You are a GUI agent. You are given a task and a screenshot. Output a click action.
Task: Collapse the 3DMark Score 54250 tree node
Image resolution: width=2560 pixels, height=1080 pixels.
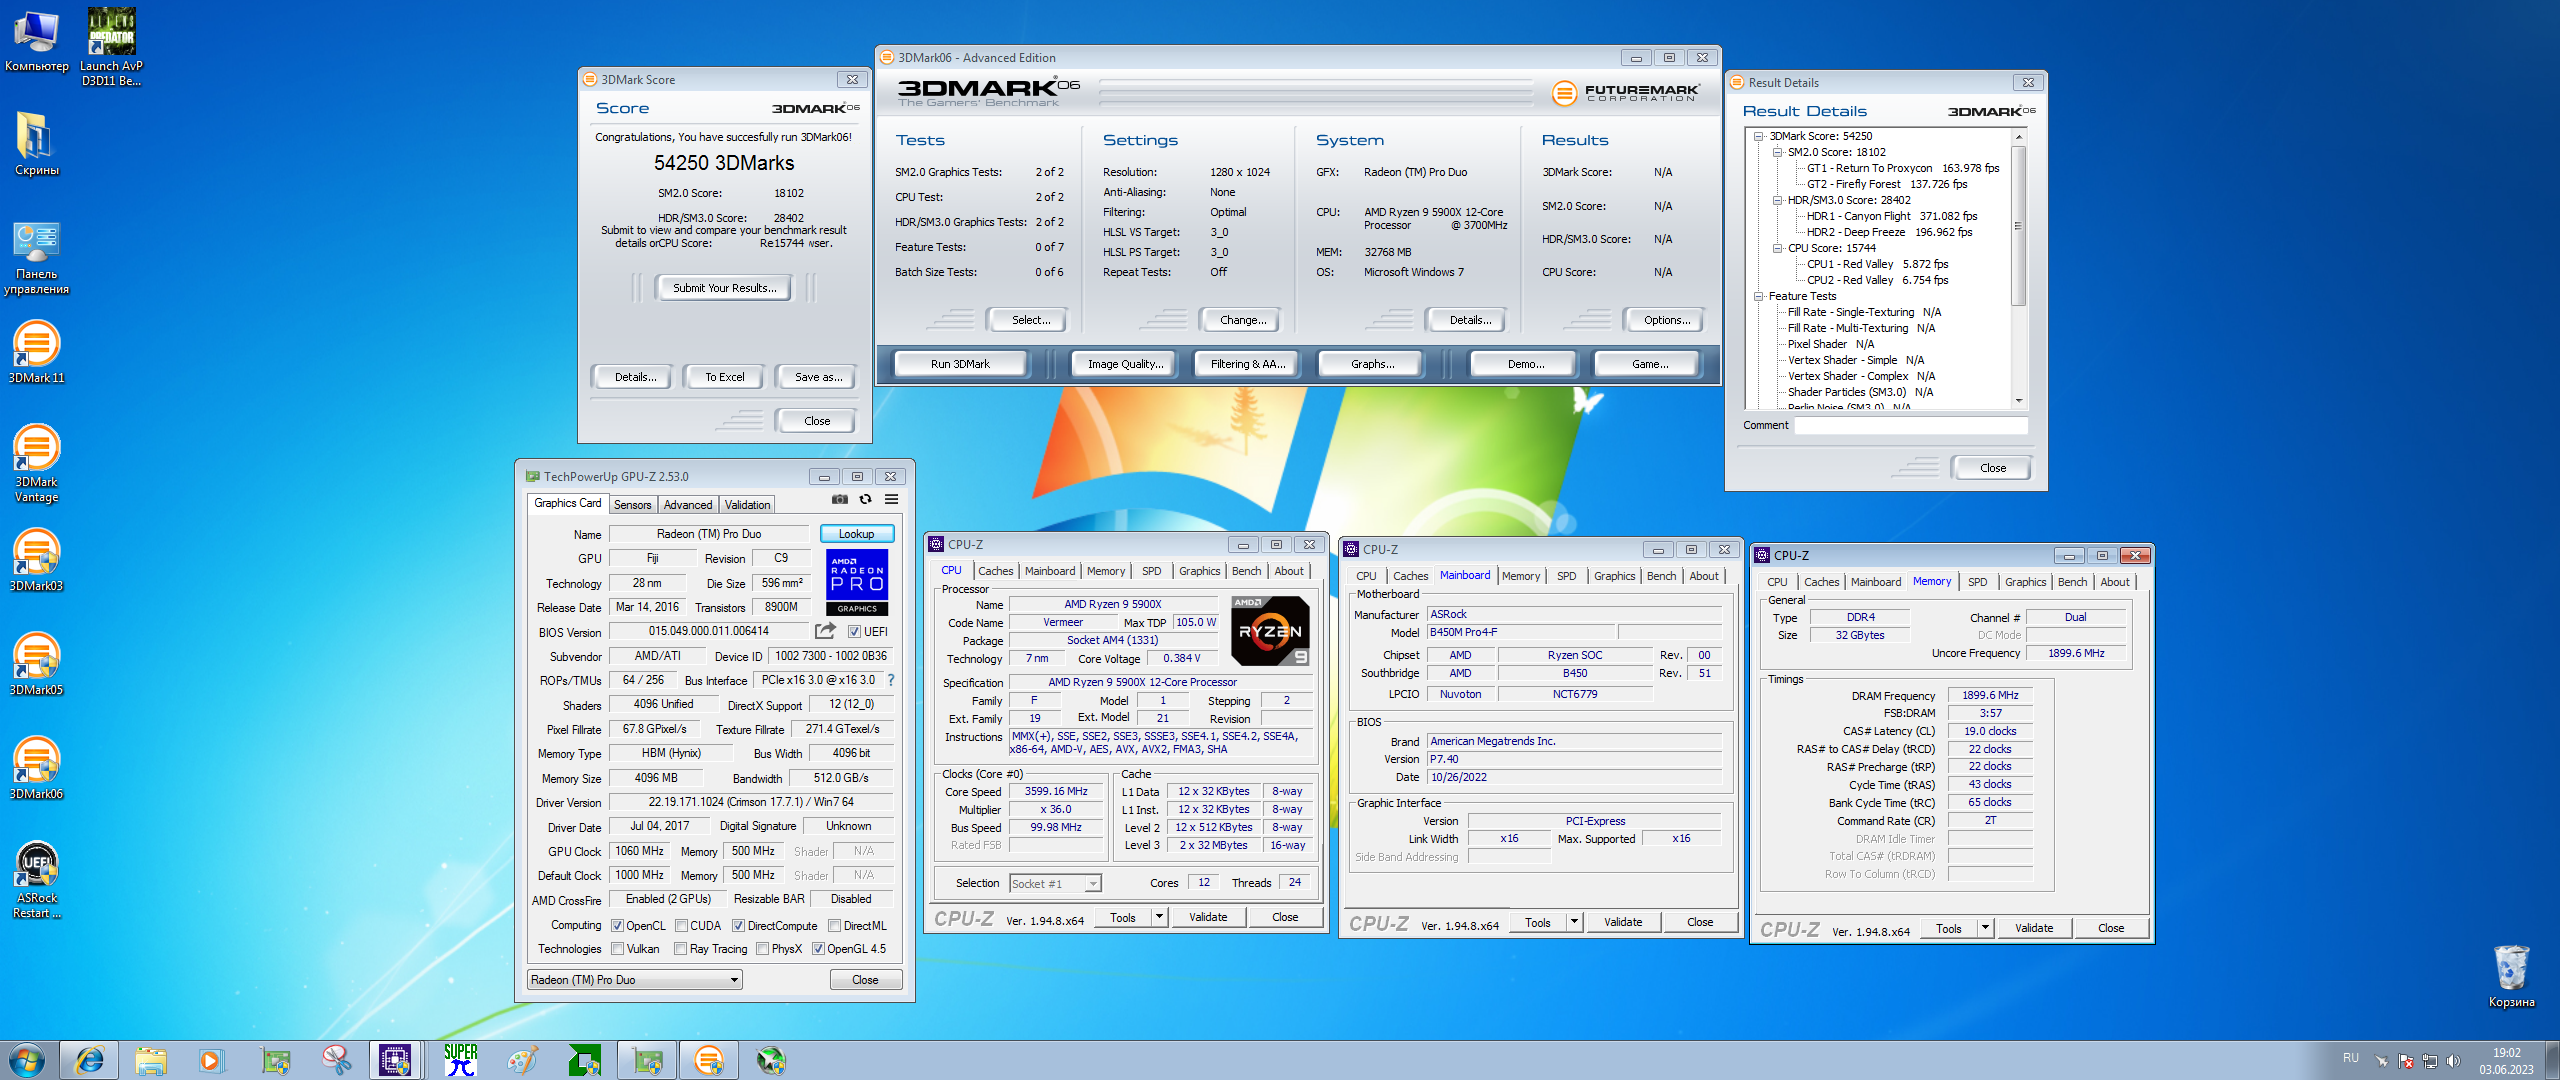click(1758, 136)
